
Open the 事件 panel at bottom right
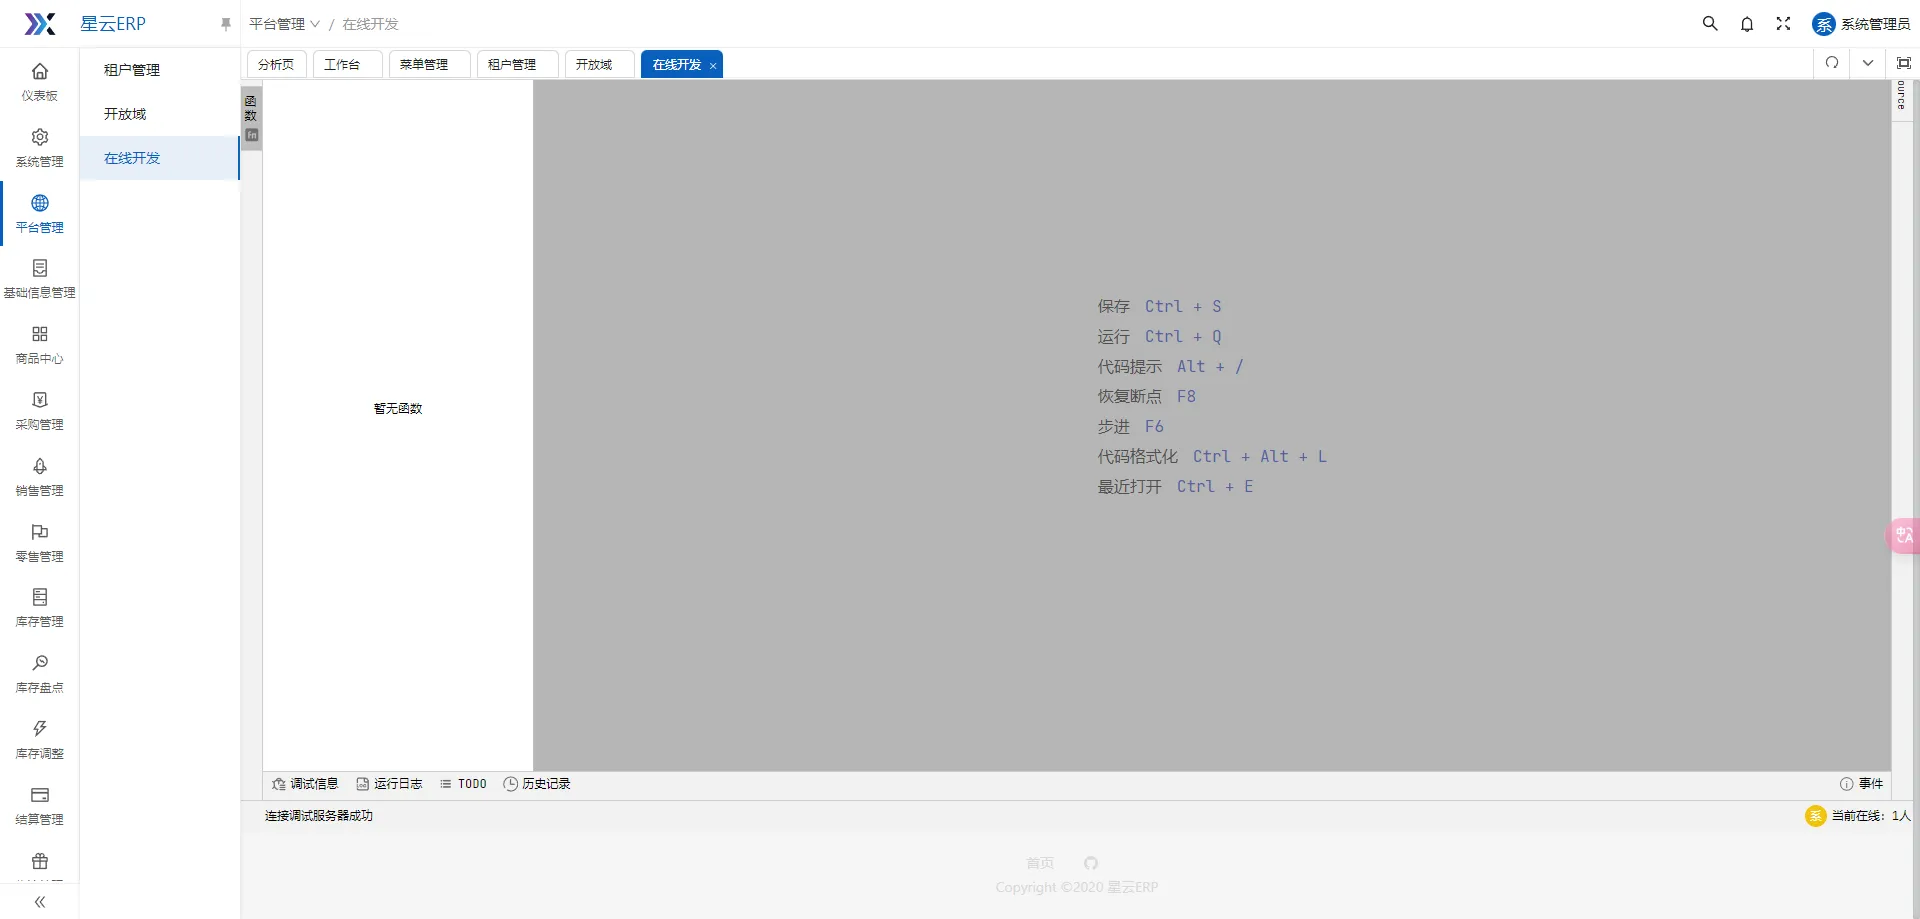pyautogui.click(x=1861, y=784)
